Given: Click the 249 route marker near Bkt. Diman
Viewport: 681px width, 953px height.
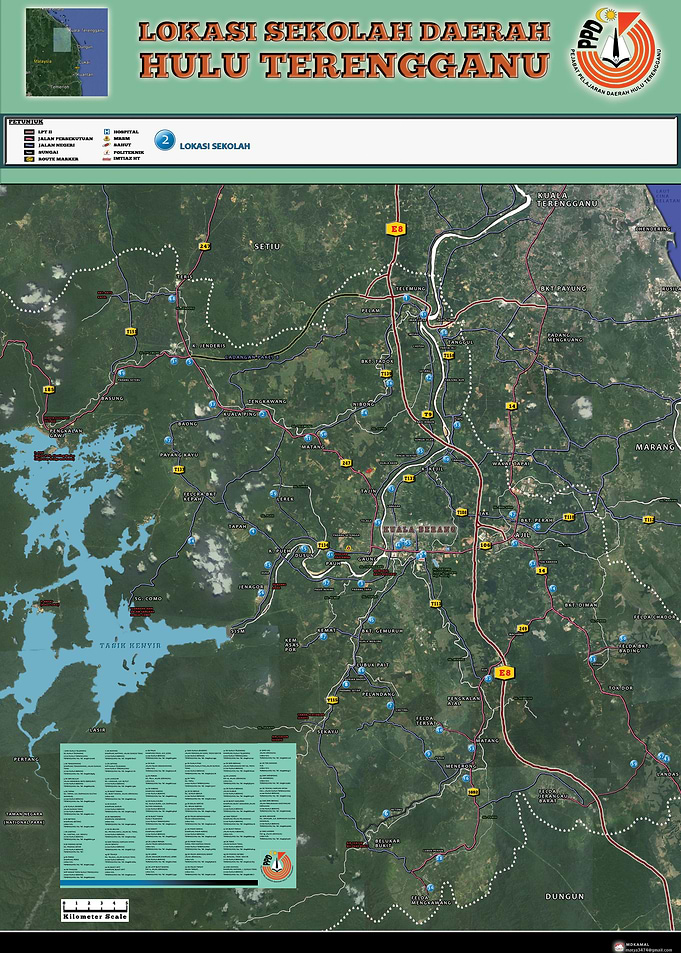Looking at the screenshot, I should coord(522,628).
